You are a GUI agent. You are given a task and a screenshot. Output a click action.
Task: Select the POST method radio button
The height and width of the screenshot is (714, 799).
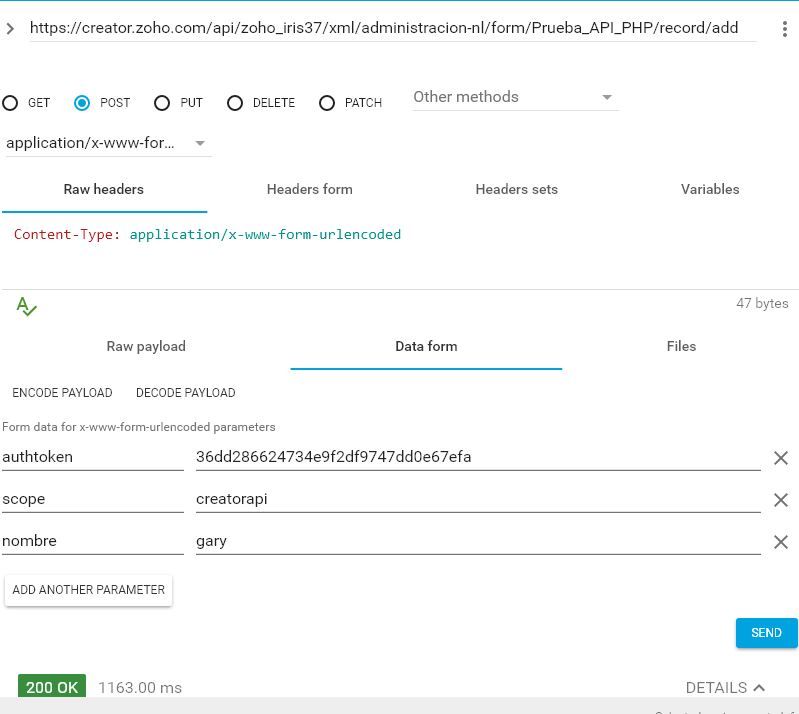click(82, 103)
